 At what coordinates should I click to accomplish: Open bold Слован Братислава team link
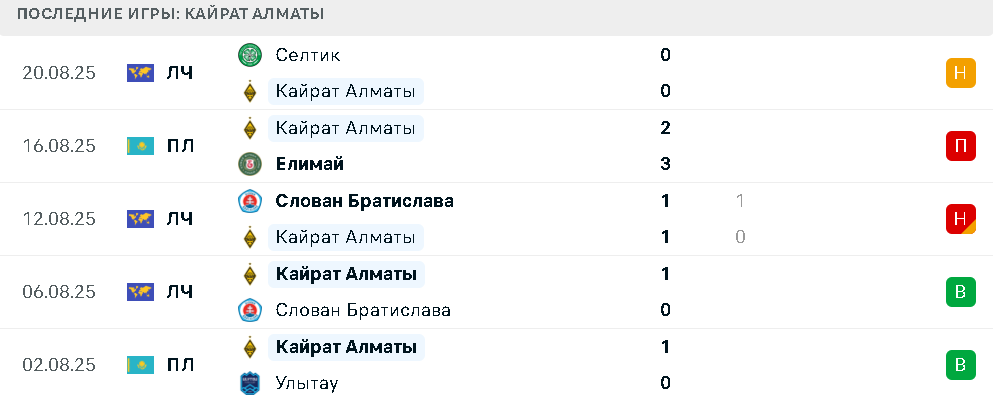[x=365, y=201]
